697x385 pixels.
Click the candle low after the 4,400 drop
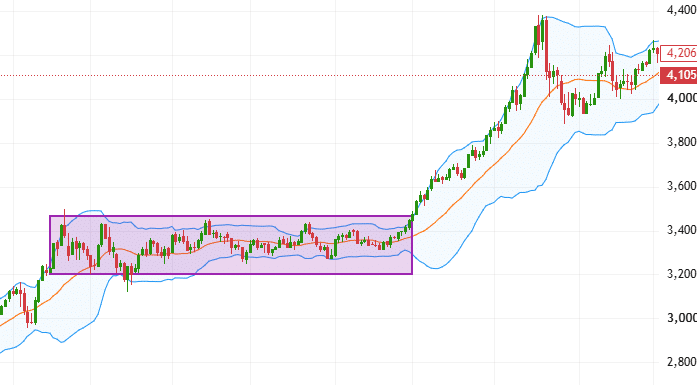565,116
